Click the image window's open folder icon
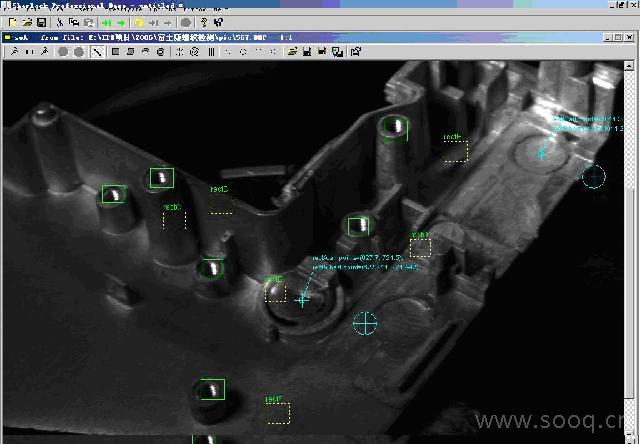The width and height of the screenshot is (640, 444). (290, 51)
